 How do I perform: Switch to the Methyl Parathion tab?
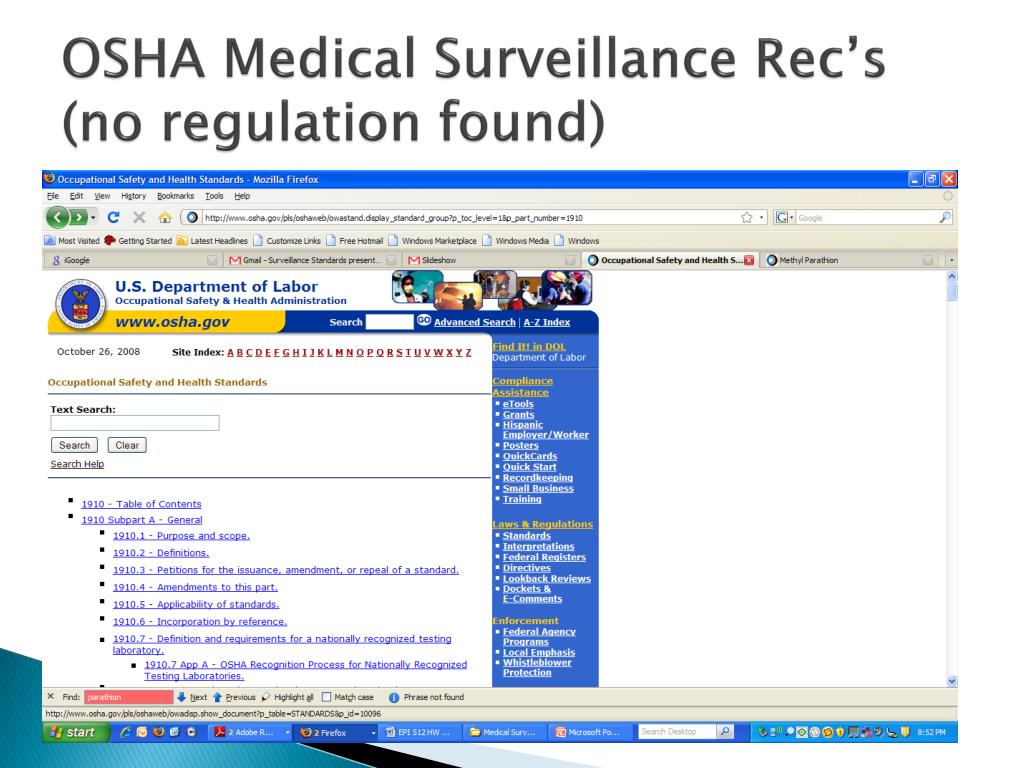tap(849, 260)
